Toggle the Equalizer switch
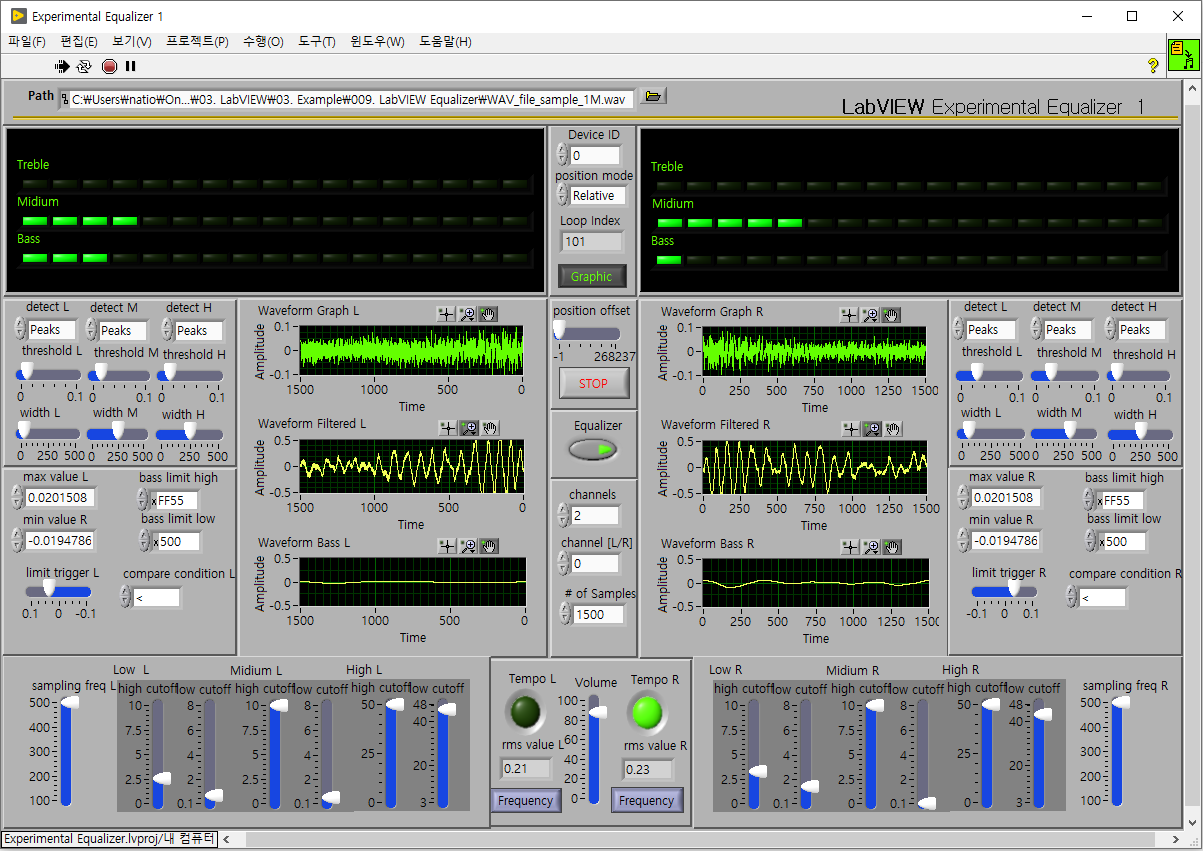 click(x=594, y=450)
